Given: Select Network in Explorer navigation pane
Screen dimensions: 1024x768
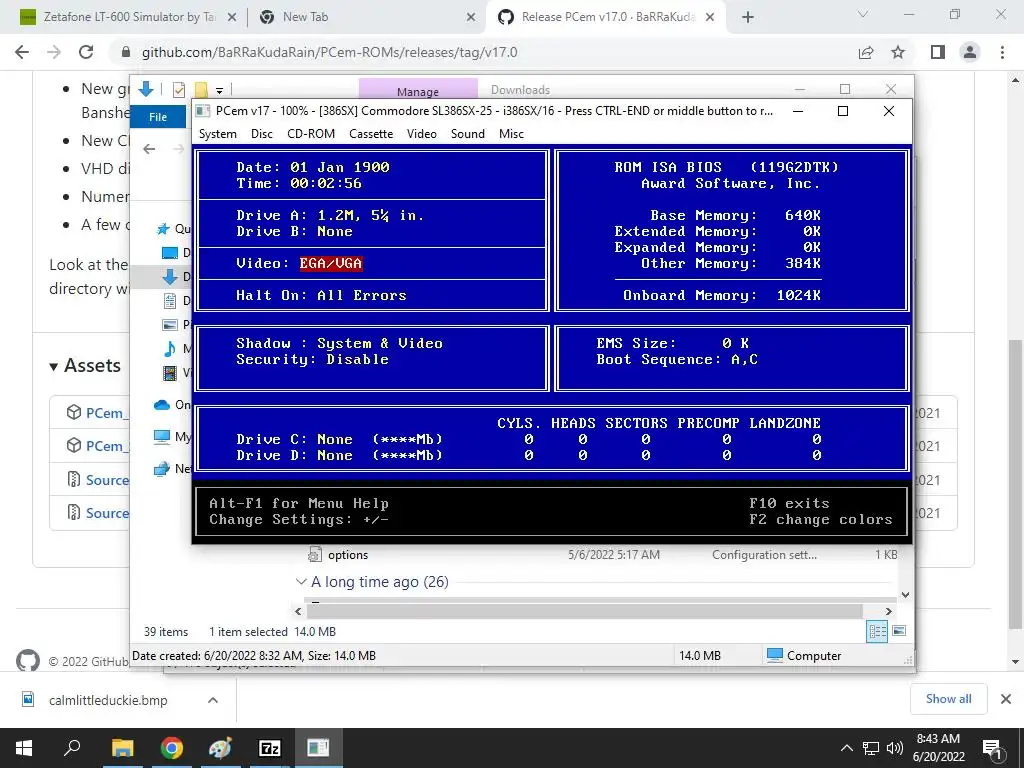Looking at the screenshot, I should pos(172,468).
